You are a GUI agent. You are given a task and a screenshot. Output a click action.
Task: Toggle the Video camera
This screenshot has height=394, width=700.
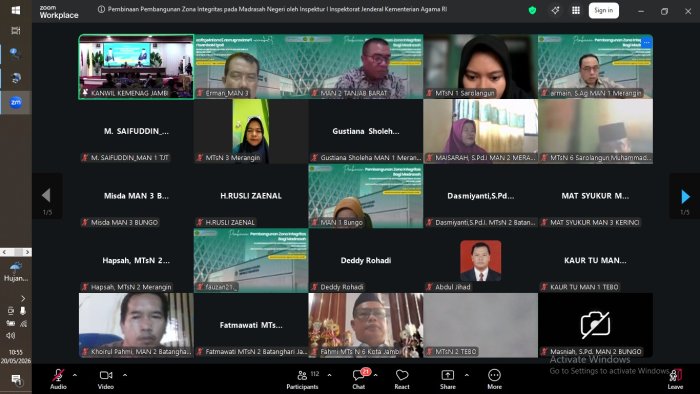point(106,379)
